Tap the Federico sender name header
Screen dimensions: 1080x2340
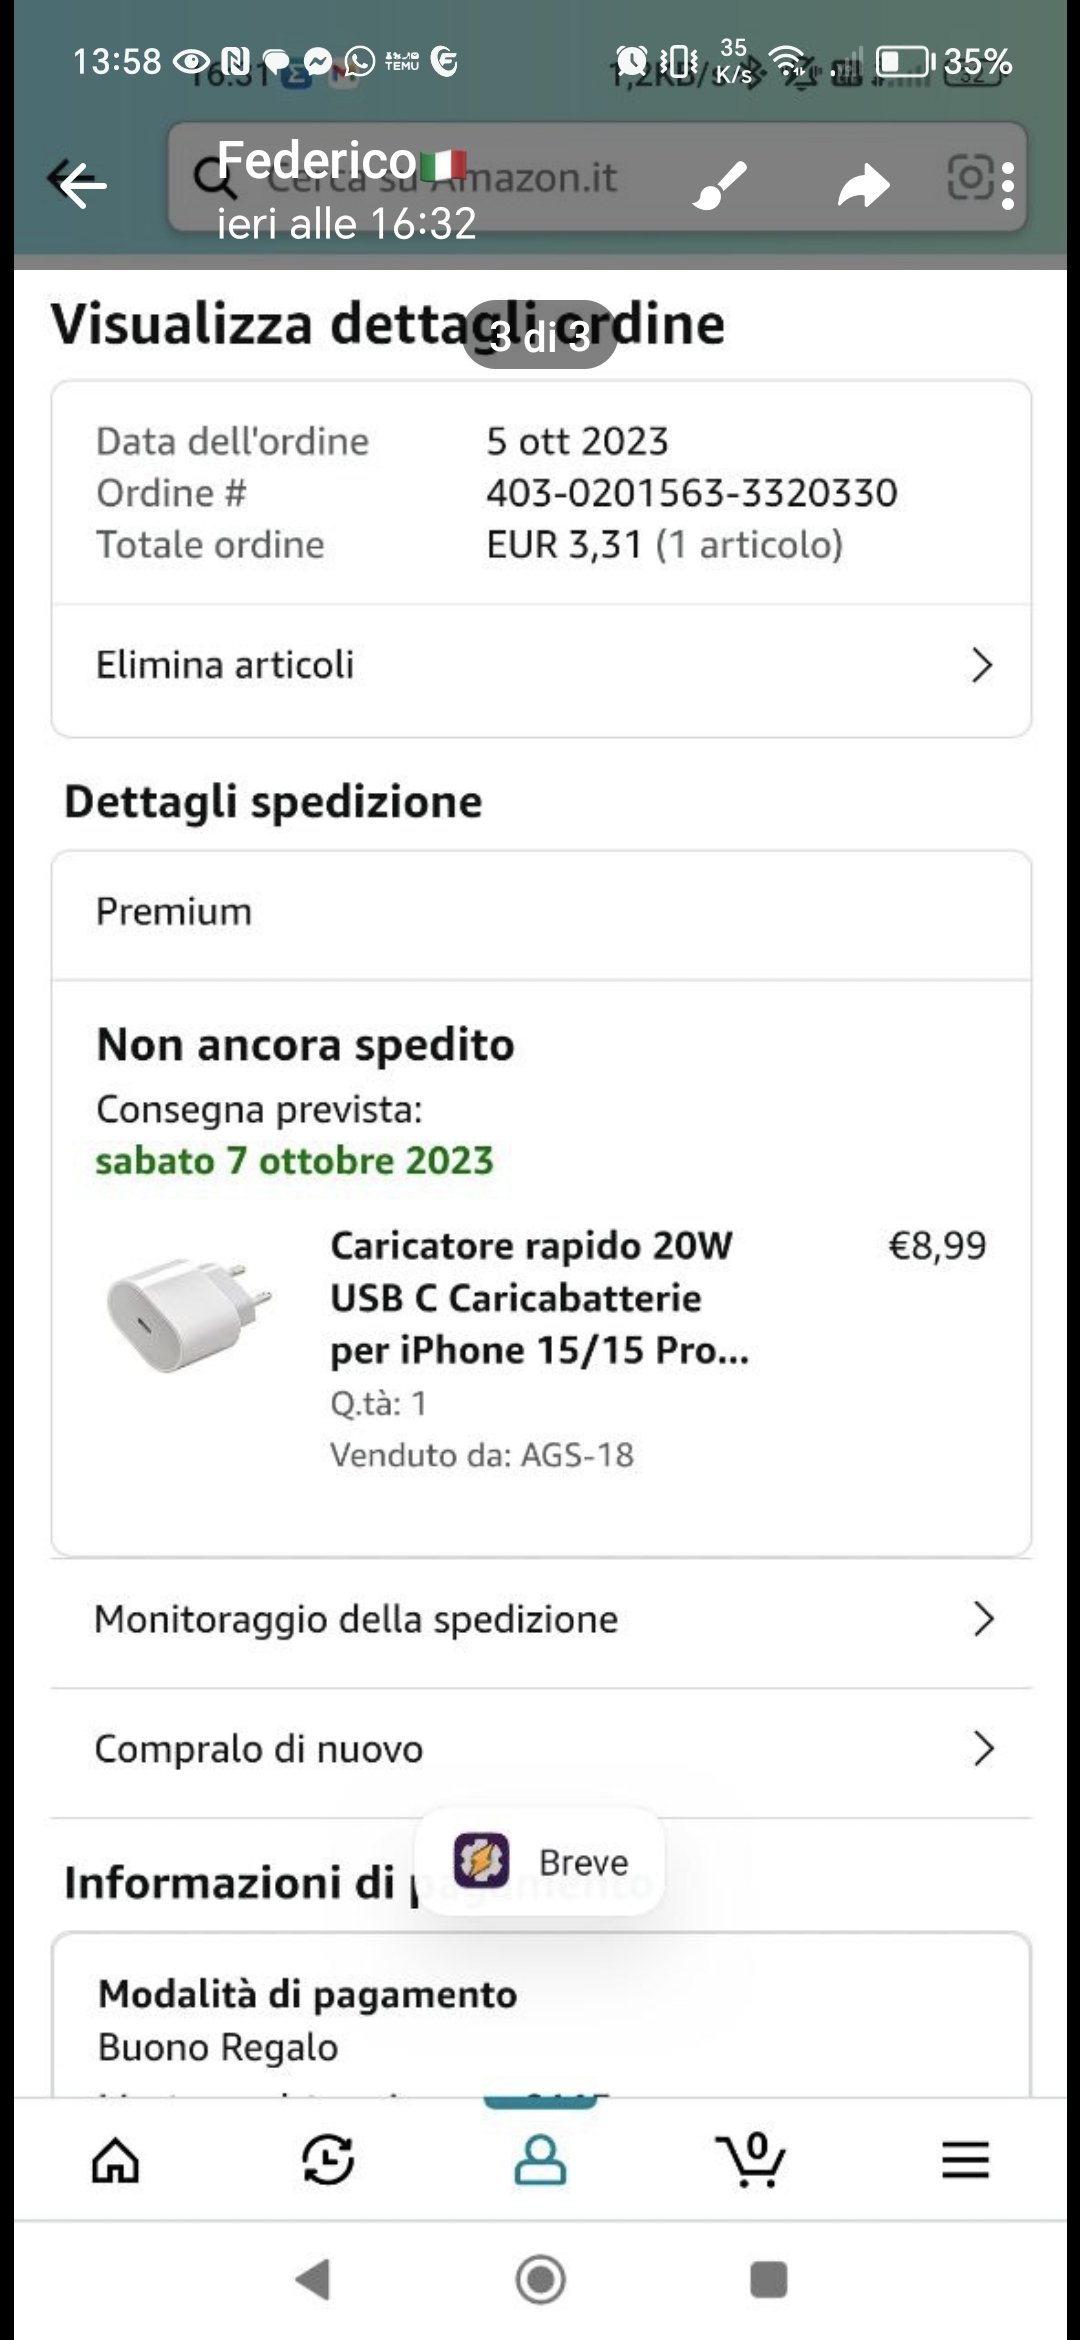tap(317, 160)
